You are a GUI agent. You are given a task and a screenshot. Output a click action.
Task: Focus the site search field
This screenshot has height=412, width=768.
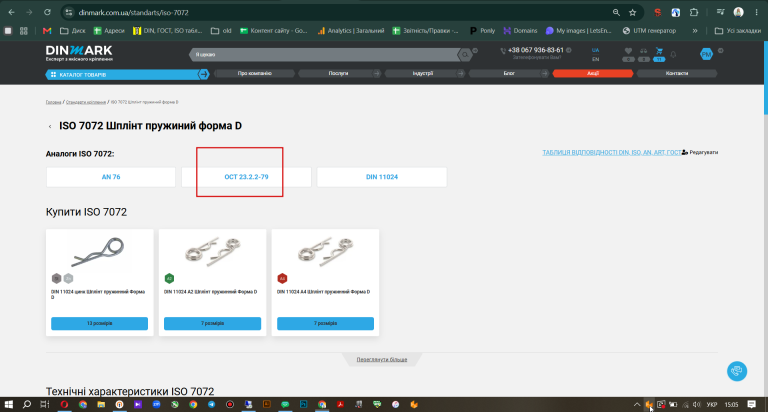(x=323, y=54)
